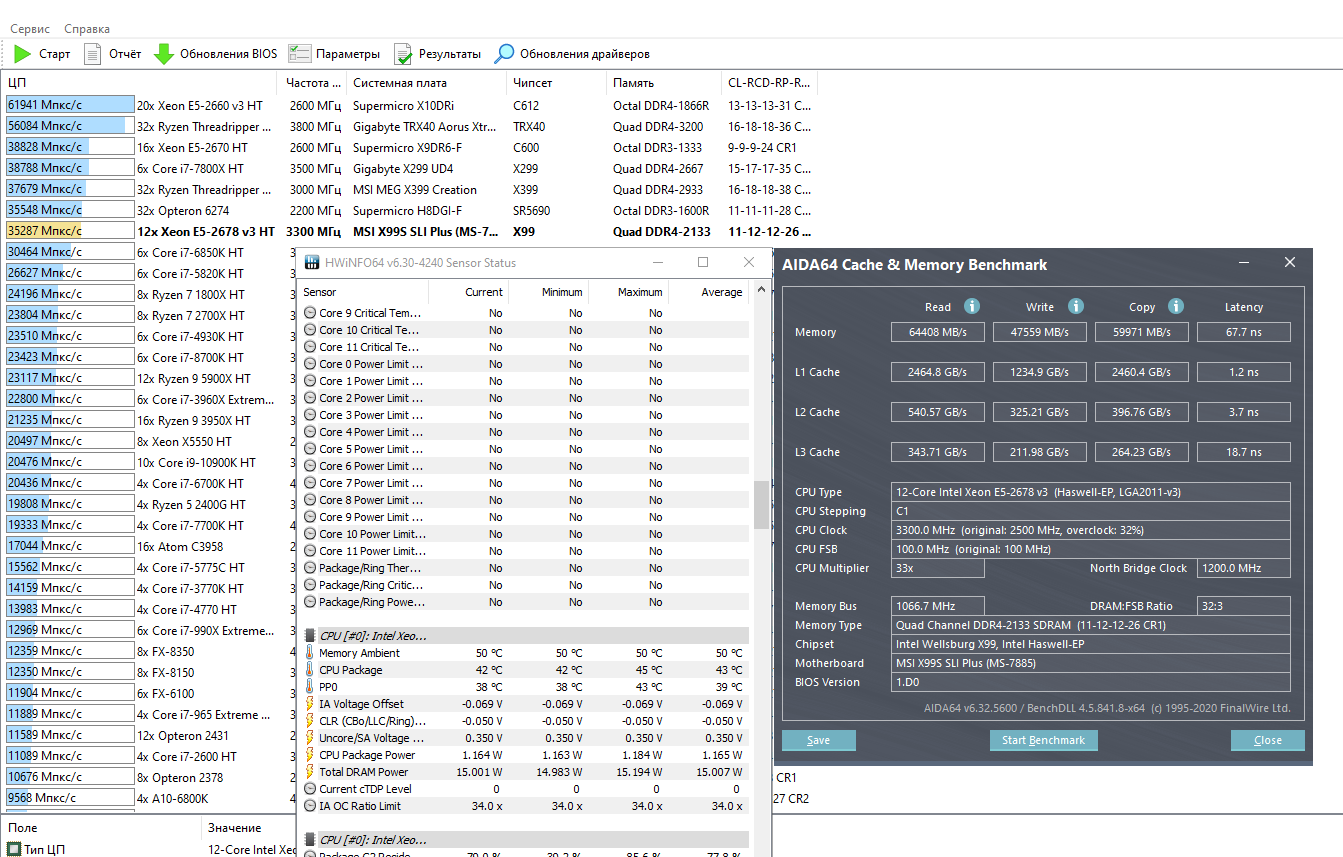The image size is (1343, 857).
Task: Click the CLR (CBo/LLC/Ring) lightning icon
Action: (310, 721)
